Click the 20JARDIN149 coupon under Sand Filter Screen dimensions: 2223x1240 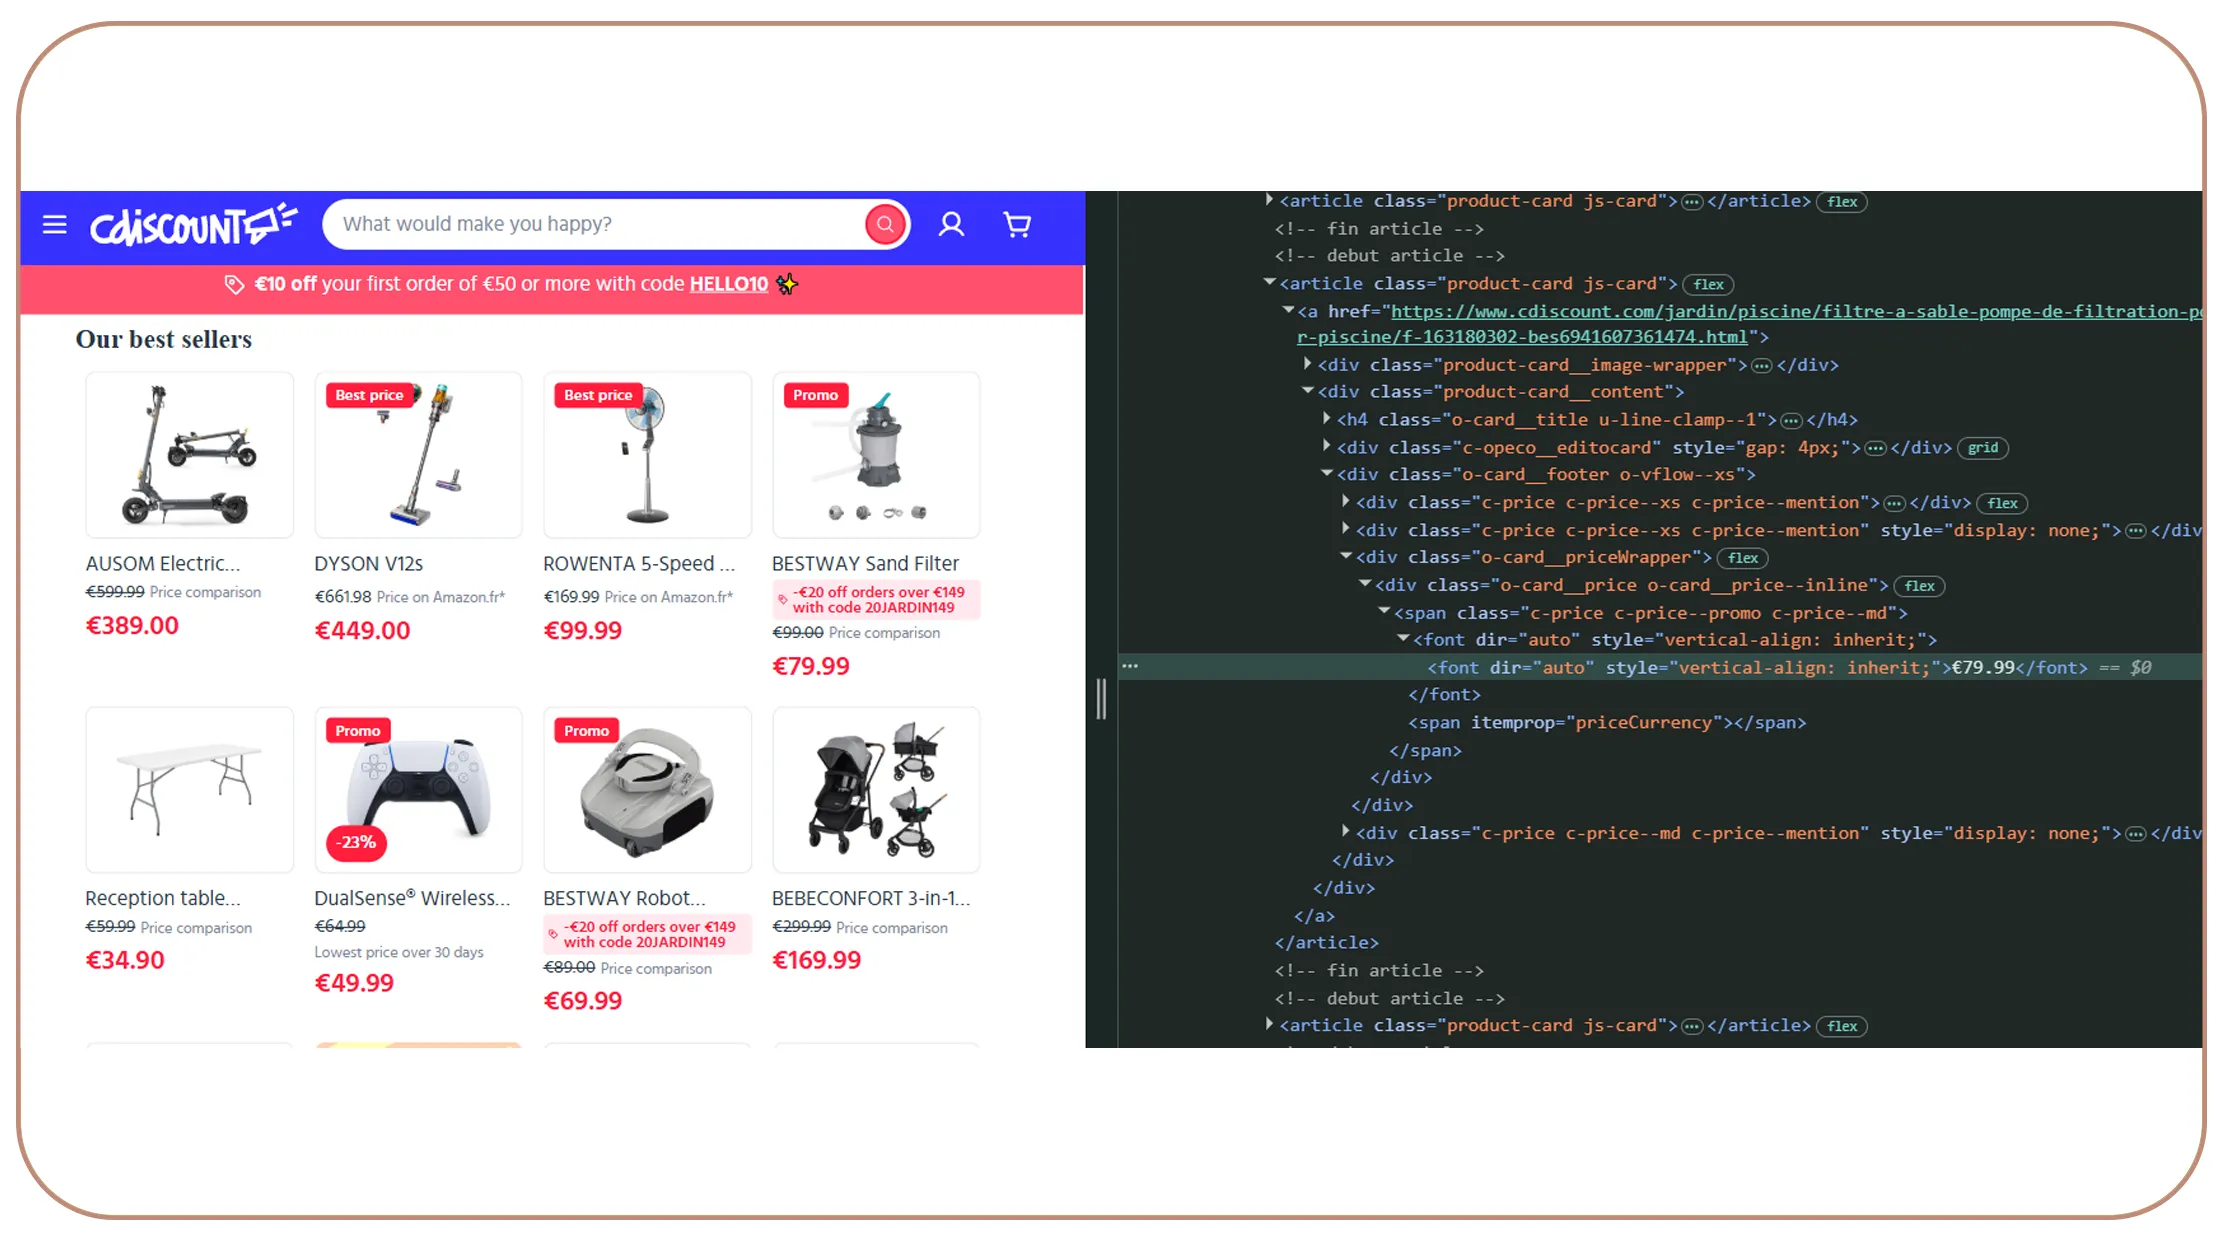pos(876,600)
